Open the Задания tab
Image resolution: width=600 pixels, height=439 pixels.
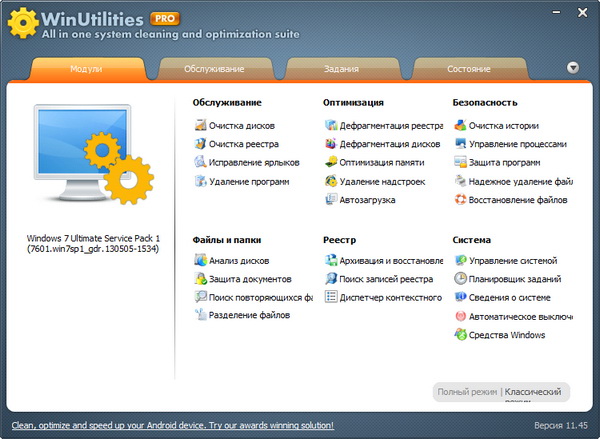pos(343,69)
